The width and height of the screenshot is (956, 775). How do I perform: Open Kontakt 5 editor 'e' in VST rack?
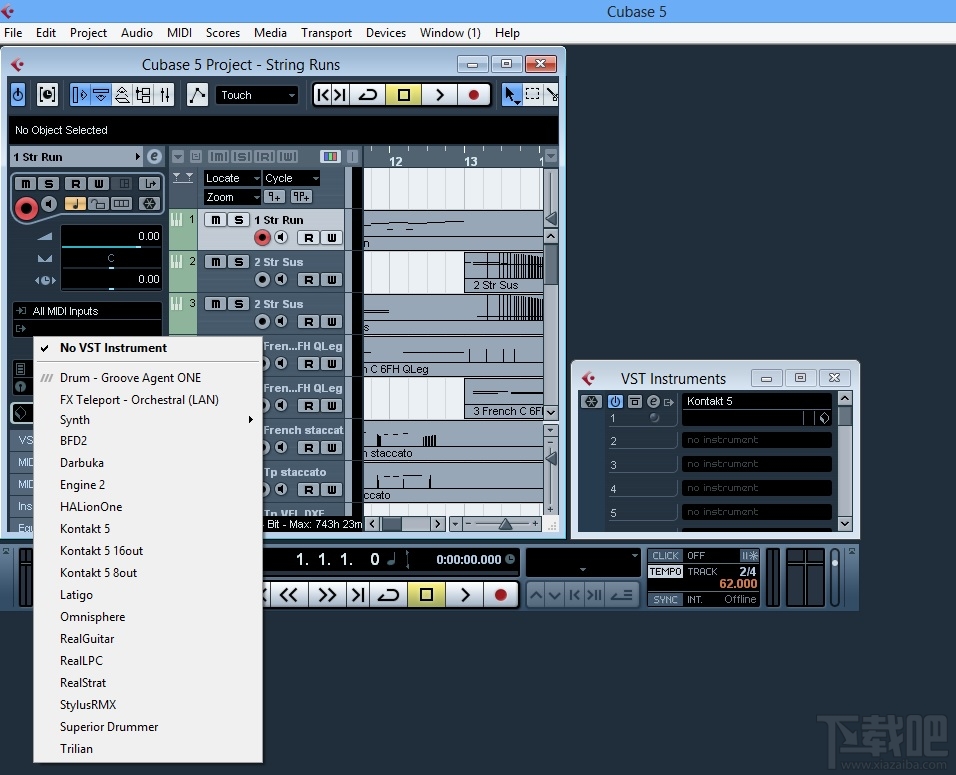(x=653, y=401)
